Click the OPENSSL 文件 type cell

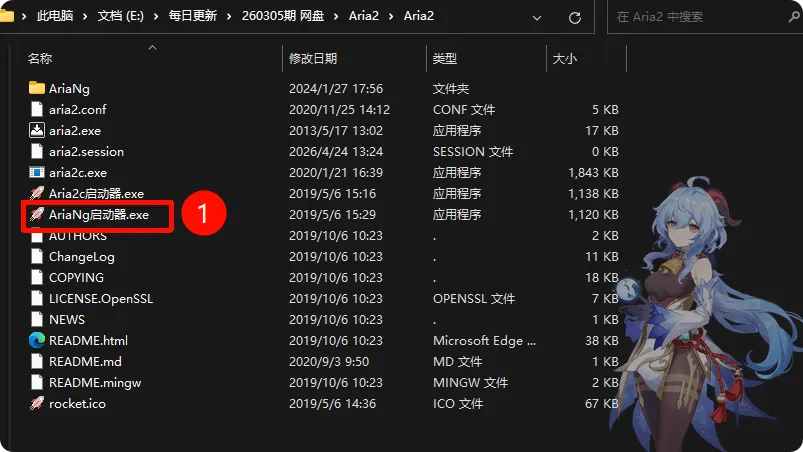(x=474, y=298)
